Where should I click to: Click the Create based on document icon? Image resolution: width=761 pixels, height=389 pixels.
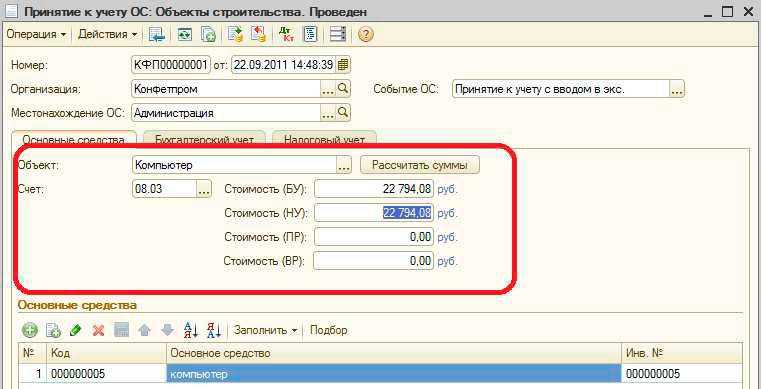[208, 34]
